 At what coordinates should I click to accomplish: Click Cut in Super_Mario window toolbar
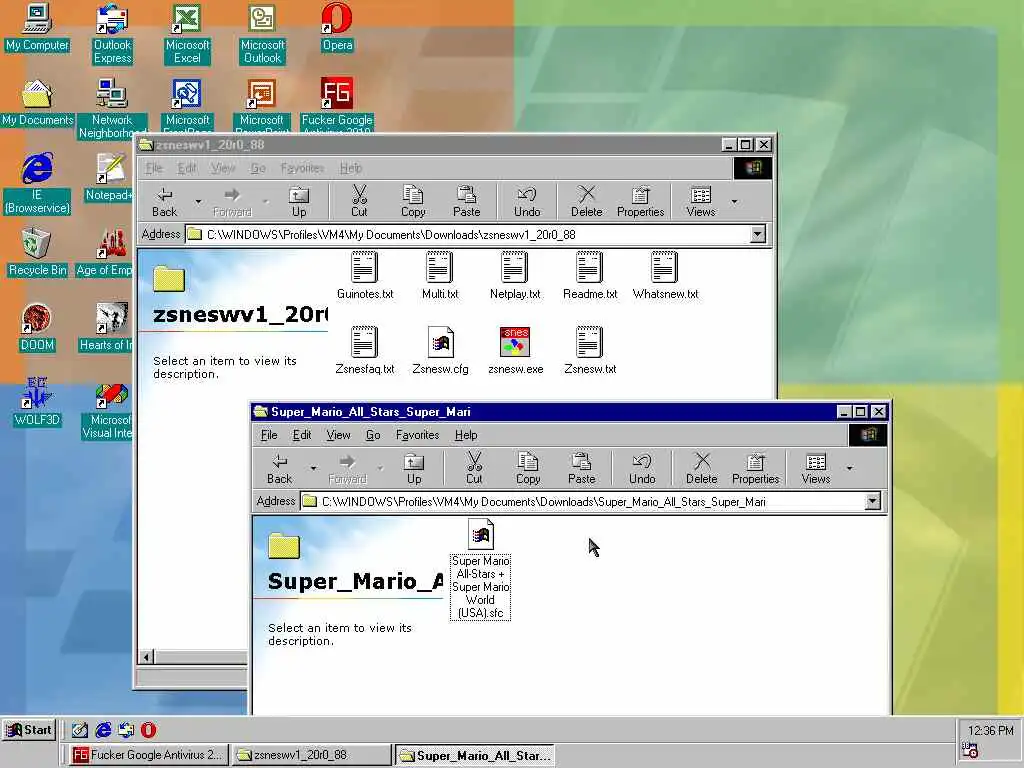pyautogui.click(x=474, y=469)
